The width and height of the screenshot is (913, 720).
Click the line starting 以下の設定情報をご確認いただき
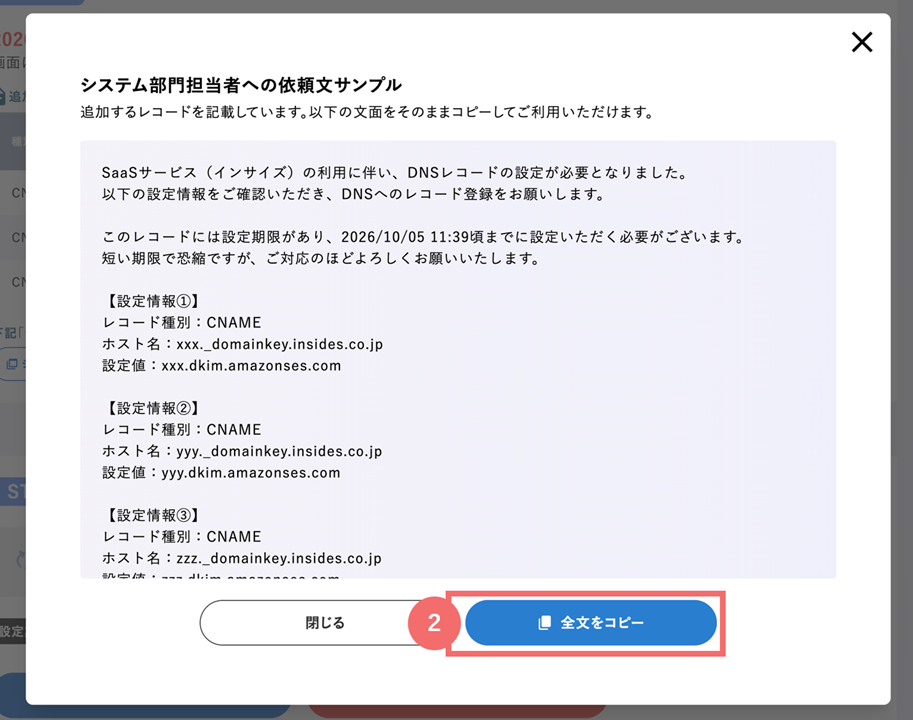point(354,194)
